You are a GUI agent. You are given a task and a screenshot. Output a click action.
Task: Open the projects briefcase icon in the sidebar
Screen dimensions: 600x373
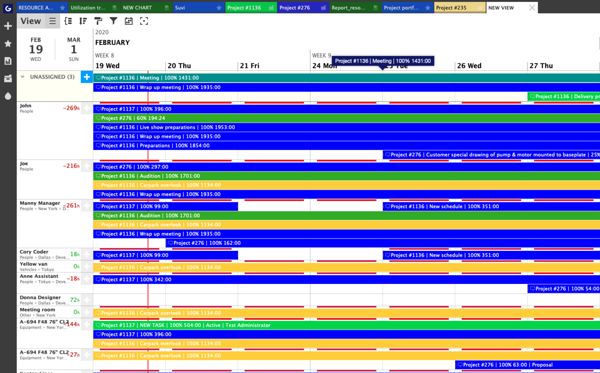point(8,78)
